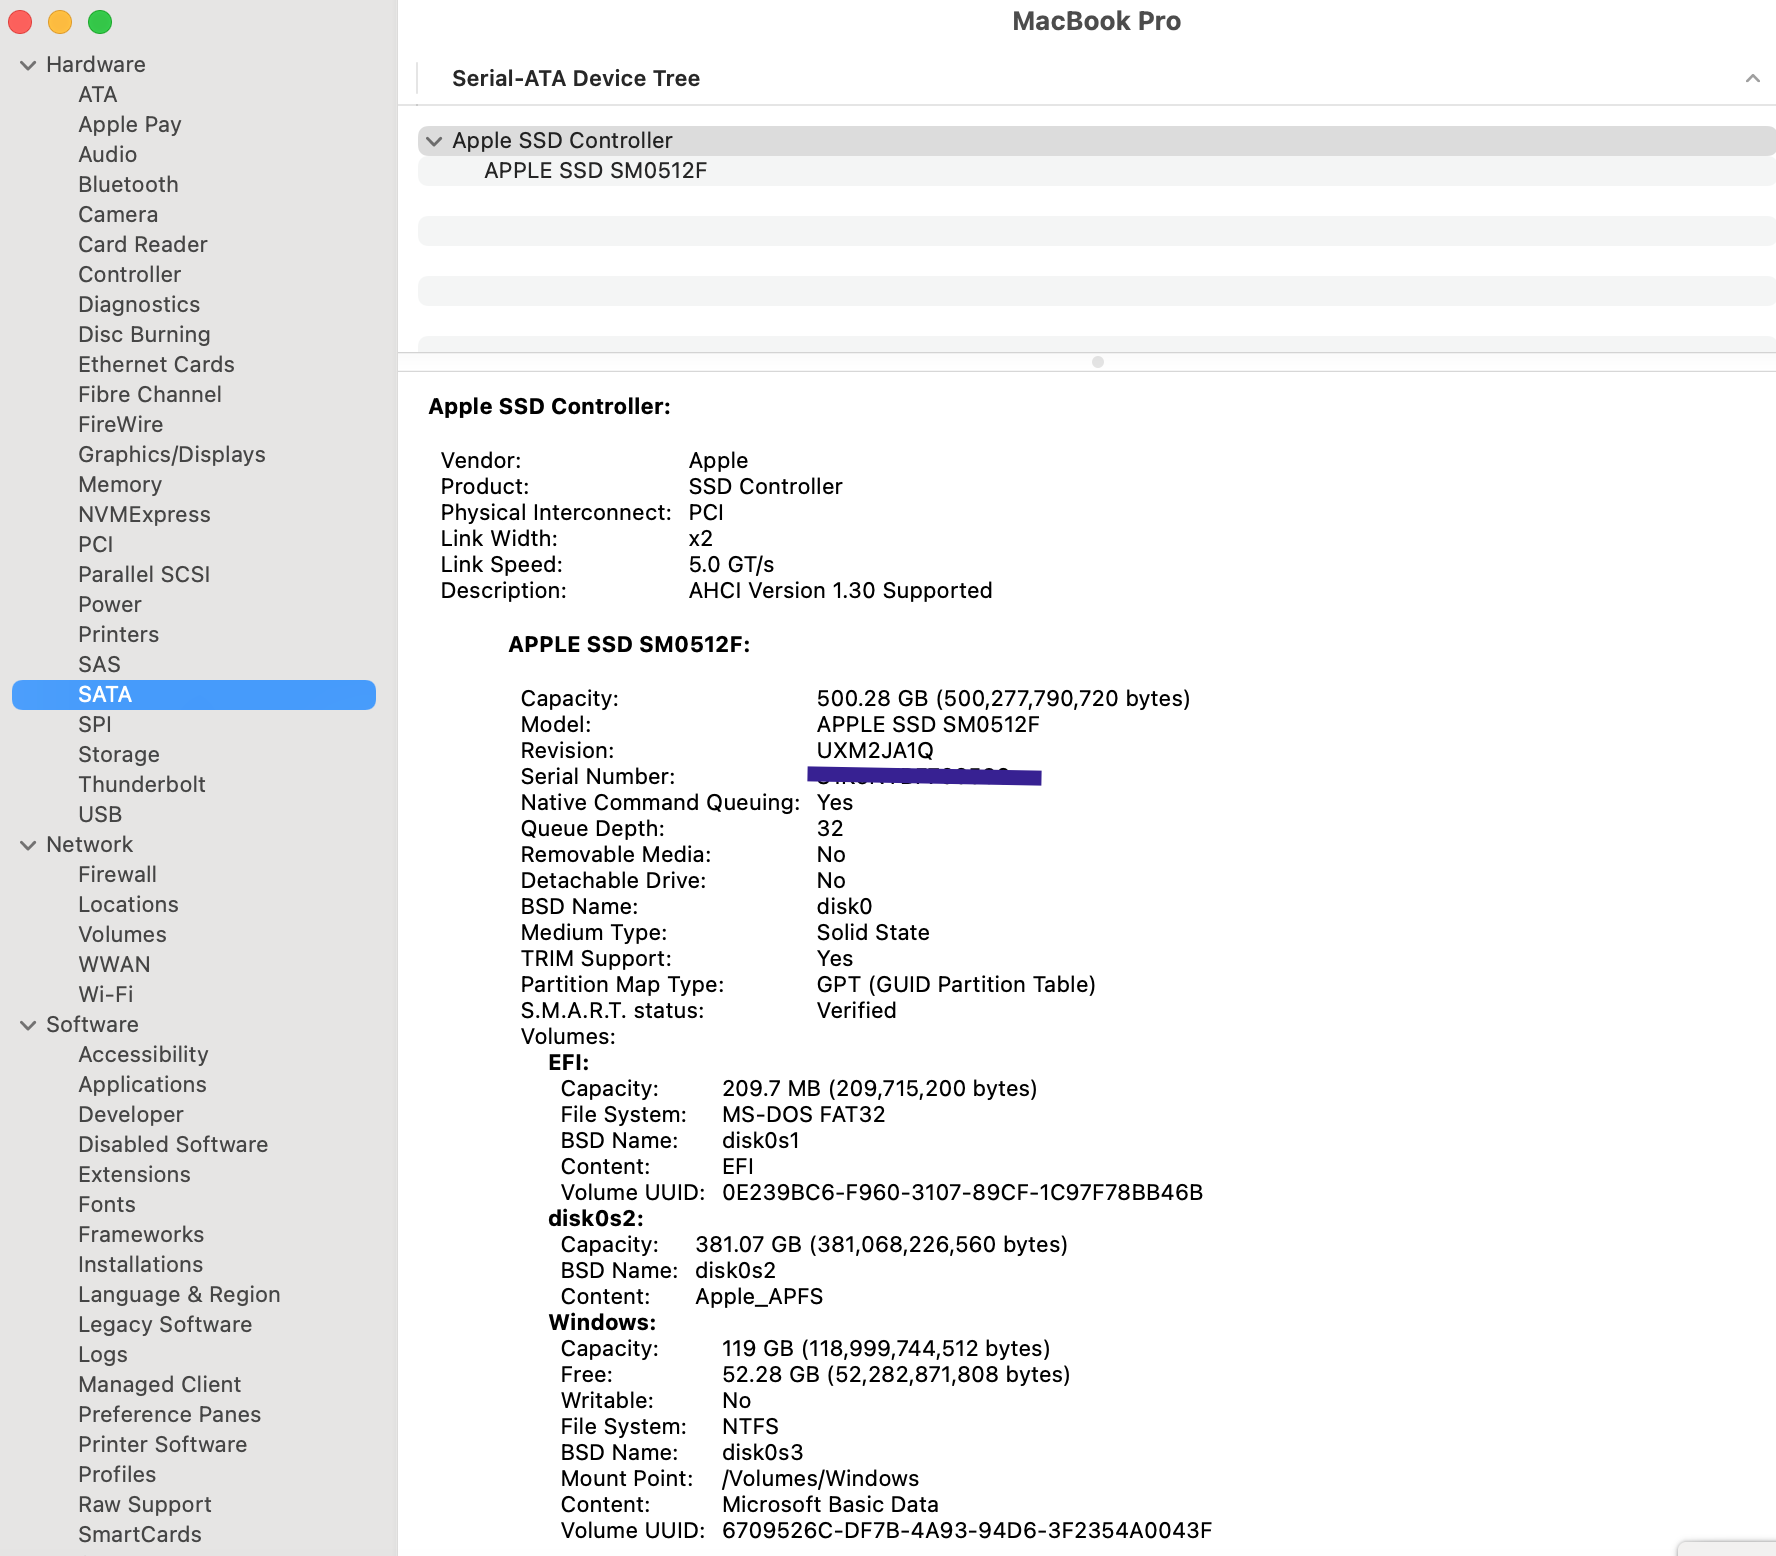Show Camera information
Viewport: 1776px width, 1556px height.
pos(118,215)
